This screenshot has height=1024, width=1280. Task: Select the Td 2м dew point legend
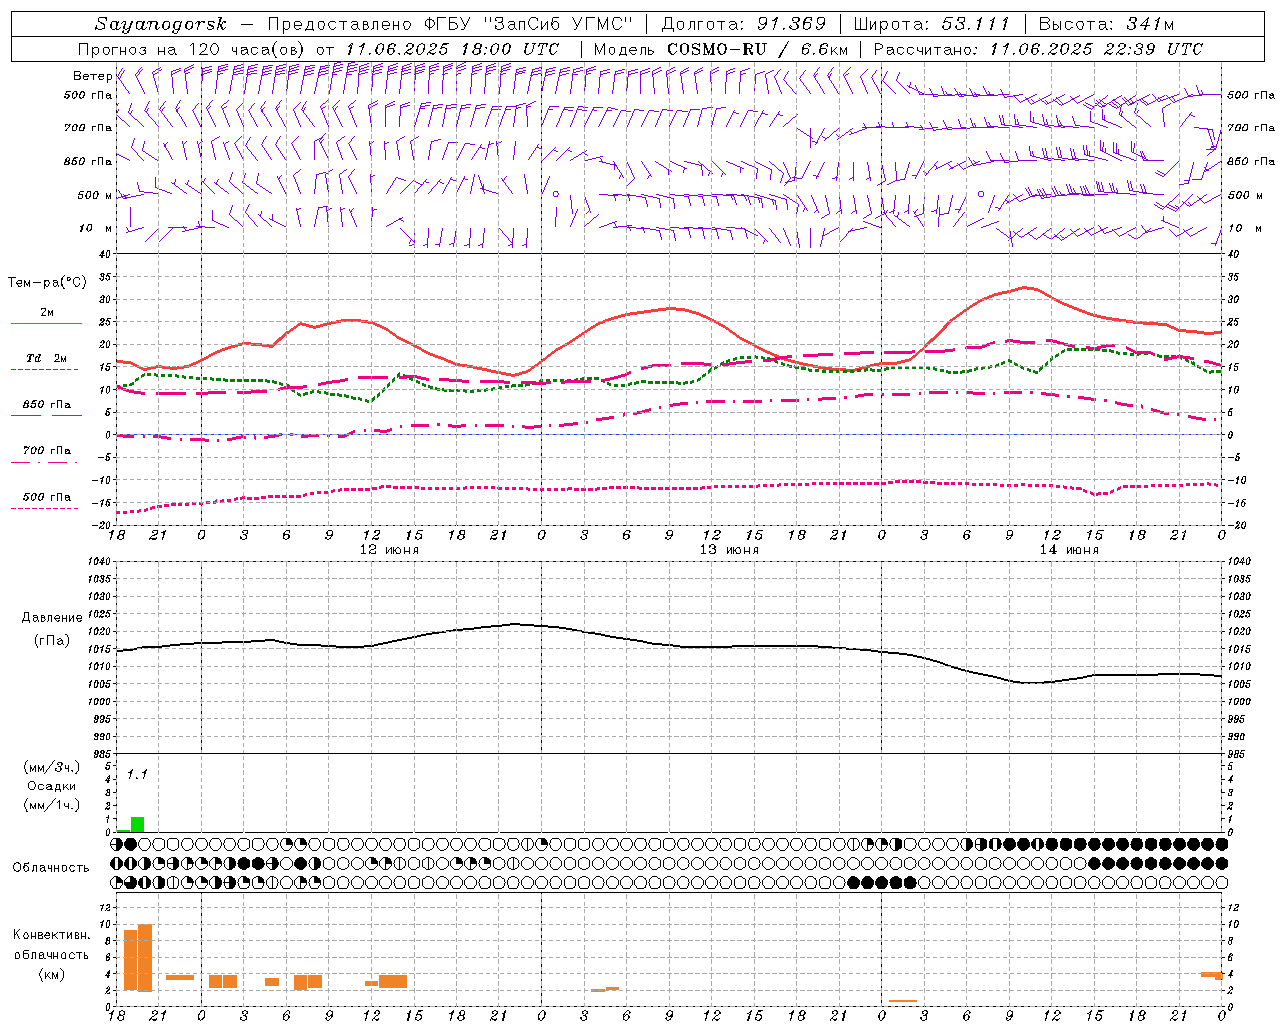click(46, 358)
